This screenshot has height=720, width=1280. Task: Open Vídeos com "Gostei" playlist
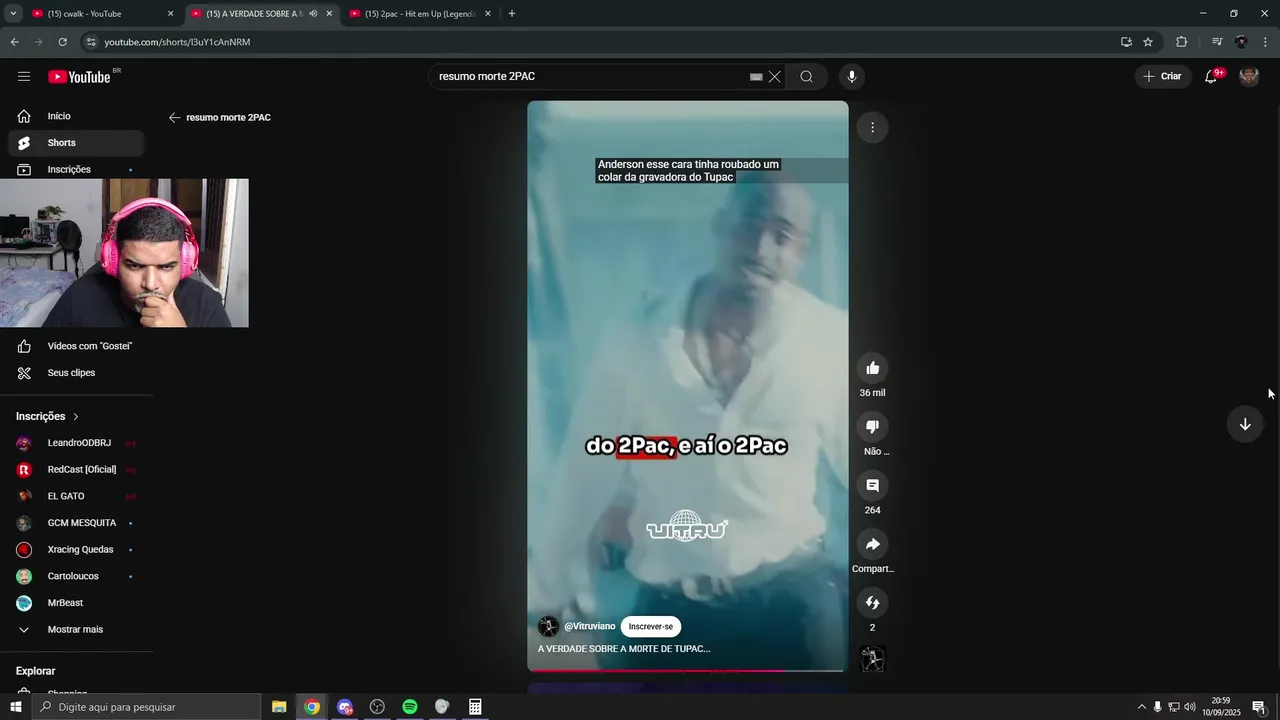click(76, 346)
